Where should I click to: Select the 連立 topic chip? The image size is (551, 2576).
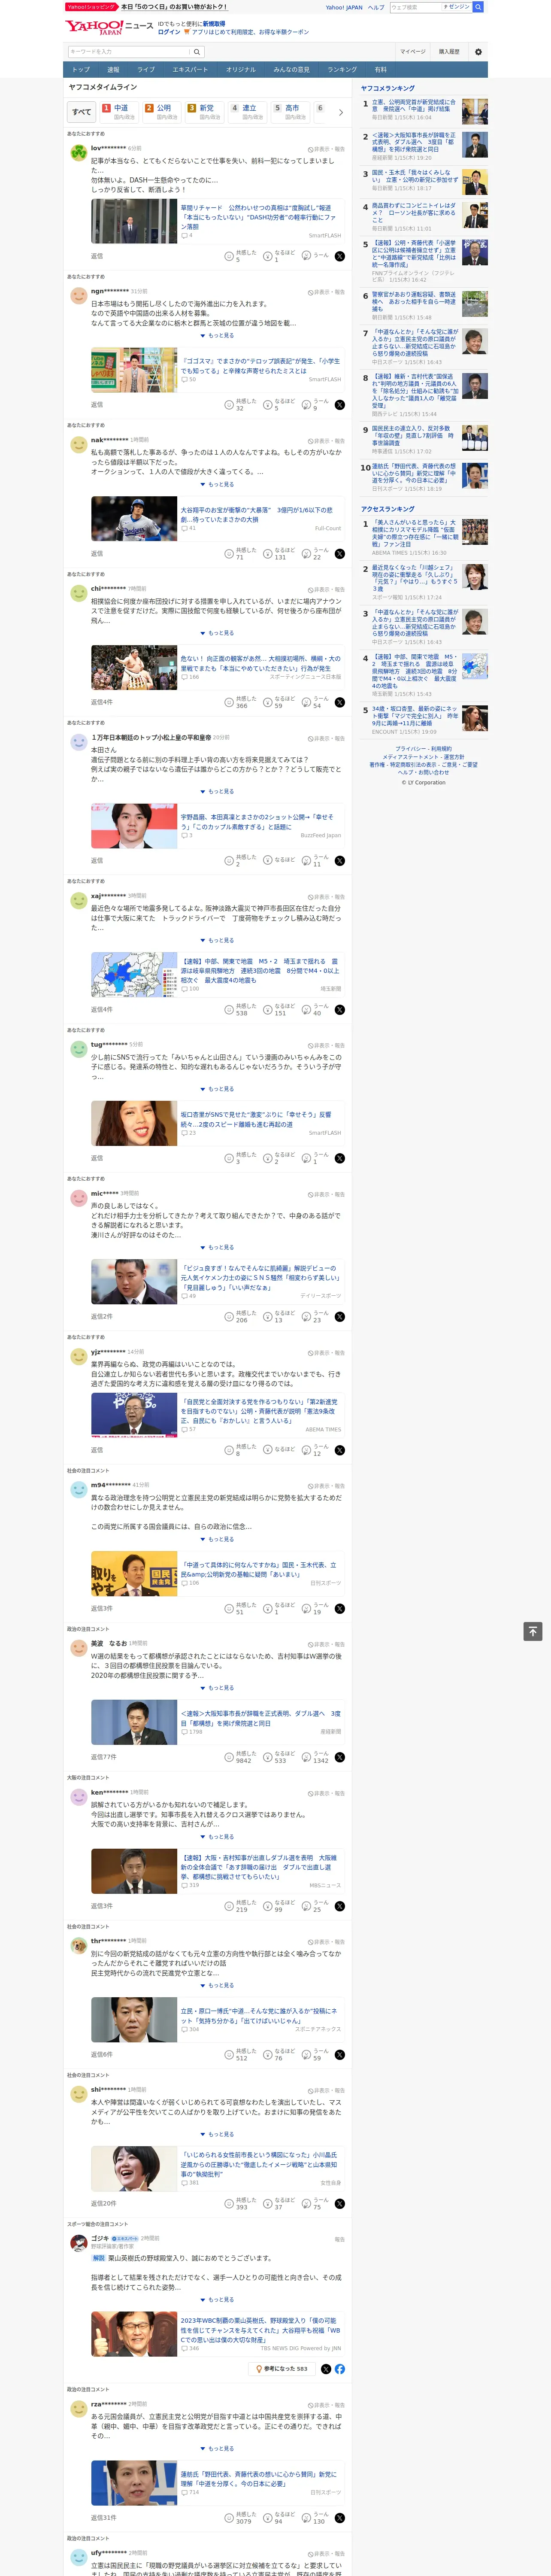pyautogui.click(x=249, y=112)
